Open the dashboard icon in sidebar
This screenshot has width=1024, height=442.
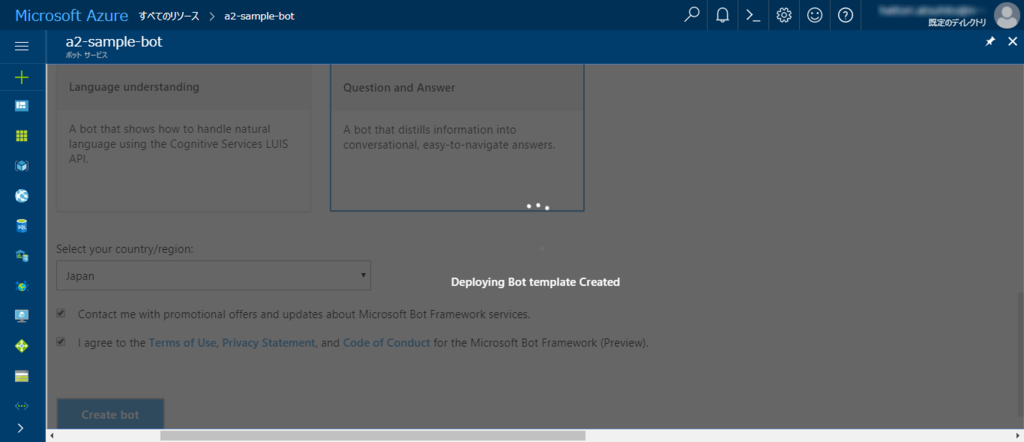tap(22, 106)
